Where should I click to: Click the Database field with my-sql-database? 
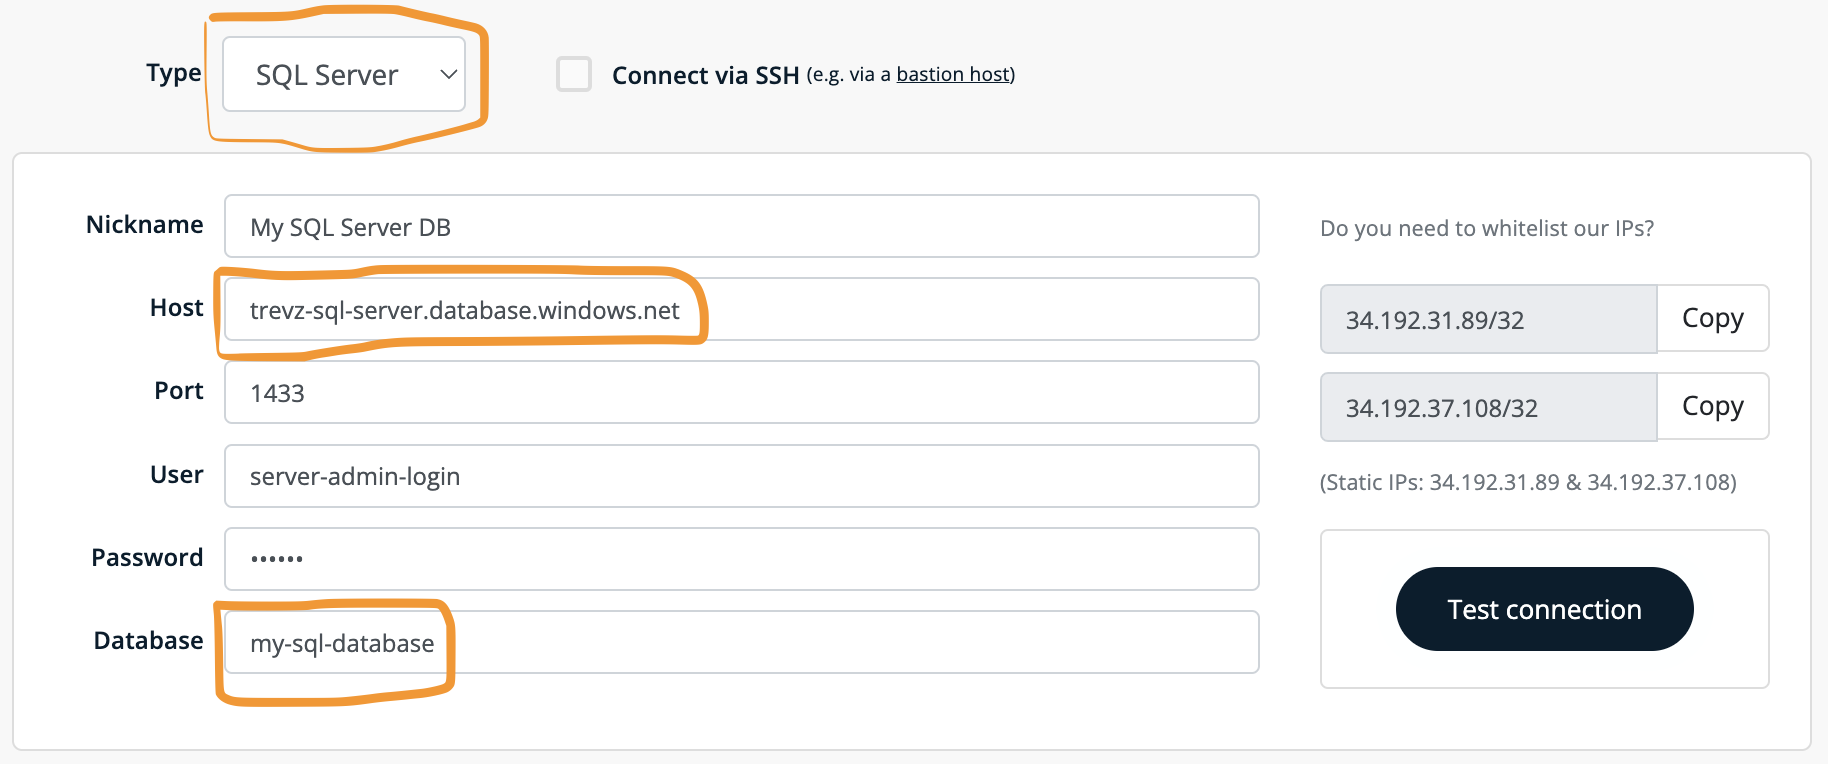pyautogui.click(x=741, y=642)
